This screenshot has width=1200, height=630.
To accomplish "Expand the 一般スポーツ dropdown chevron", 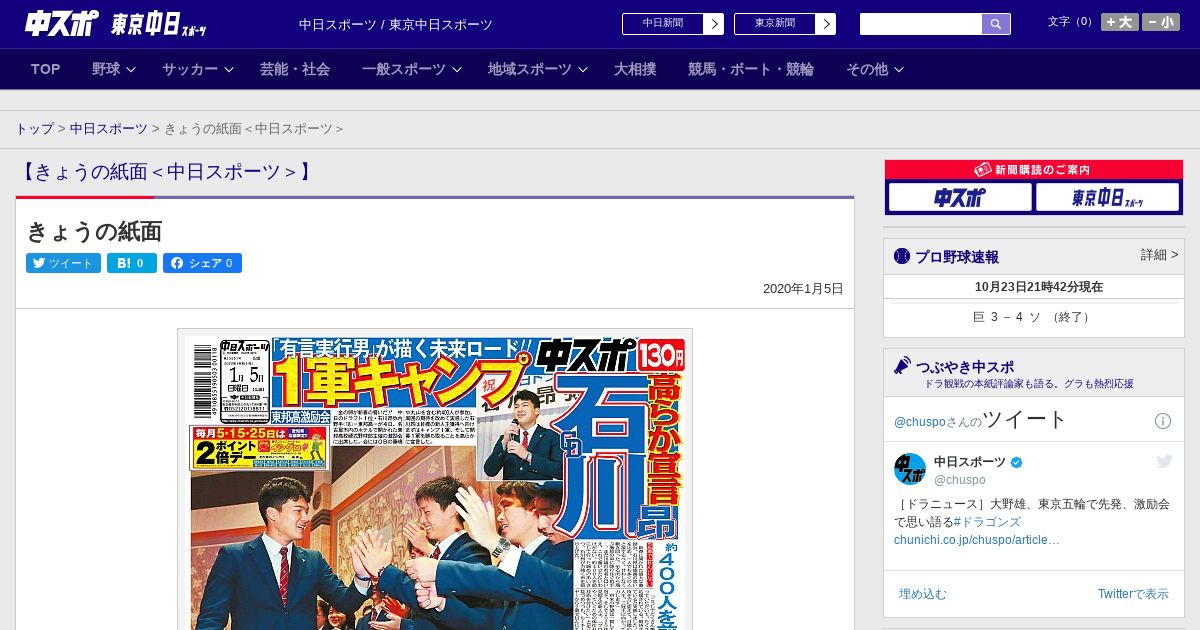I will 457,69.
